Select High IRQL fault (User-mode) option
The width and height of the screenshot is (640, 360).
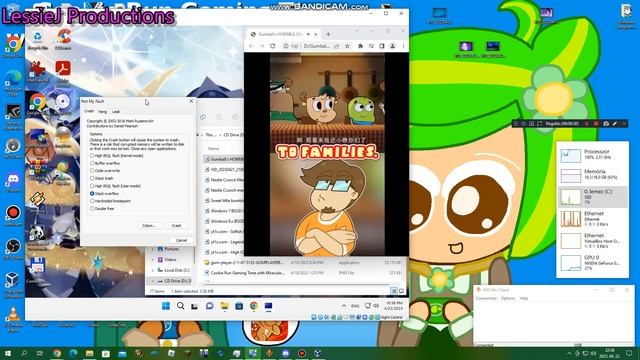116,186
